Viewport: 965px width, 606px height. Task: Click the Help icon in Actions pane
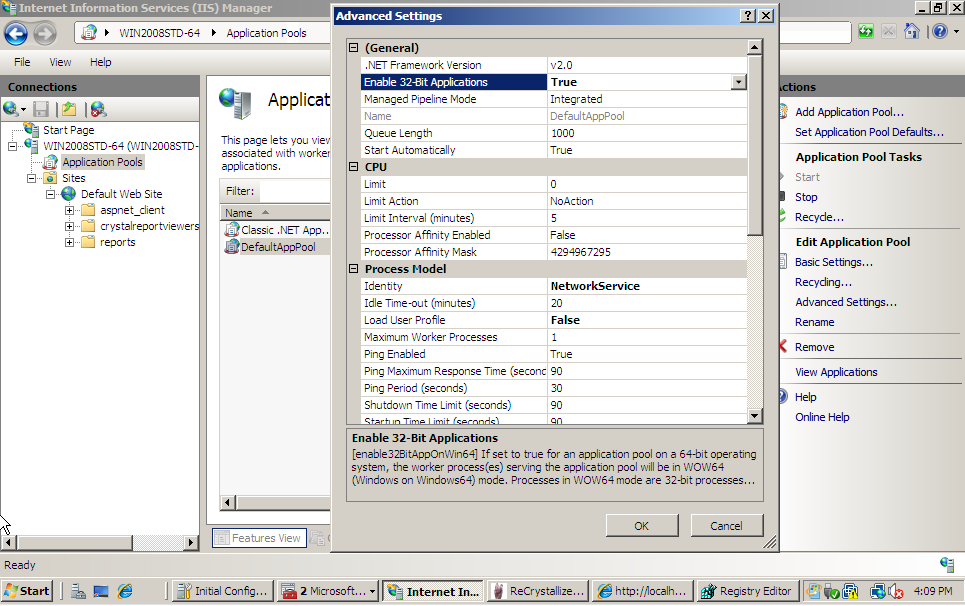click(x=783, y=396)
